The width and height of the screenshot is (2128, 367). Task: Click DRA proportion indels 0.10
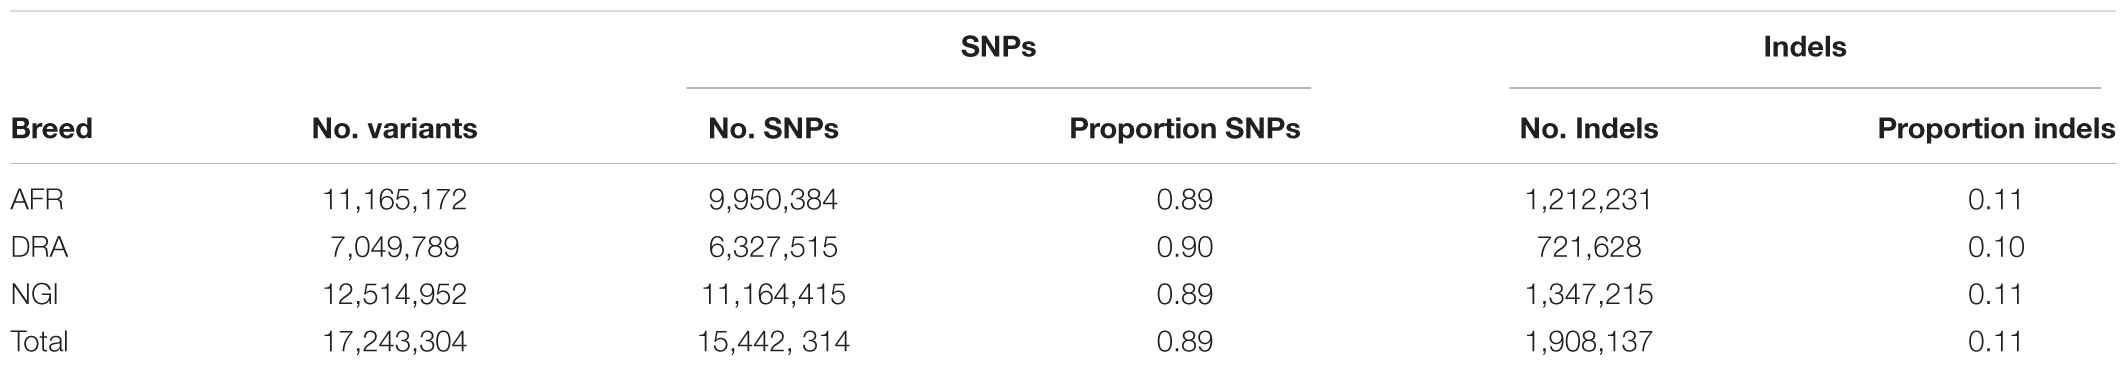1996,247
